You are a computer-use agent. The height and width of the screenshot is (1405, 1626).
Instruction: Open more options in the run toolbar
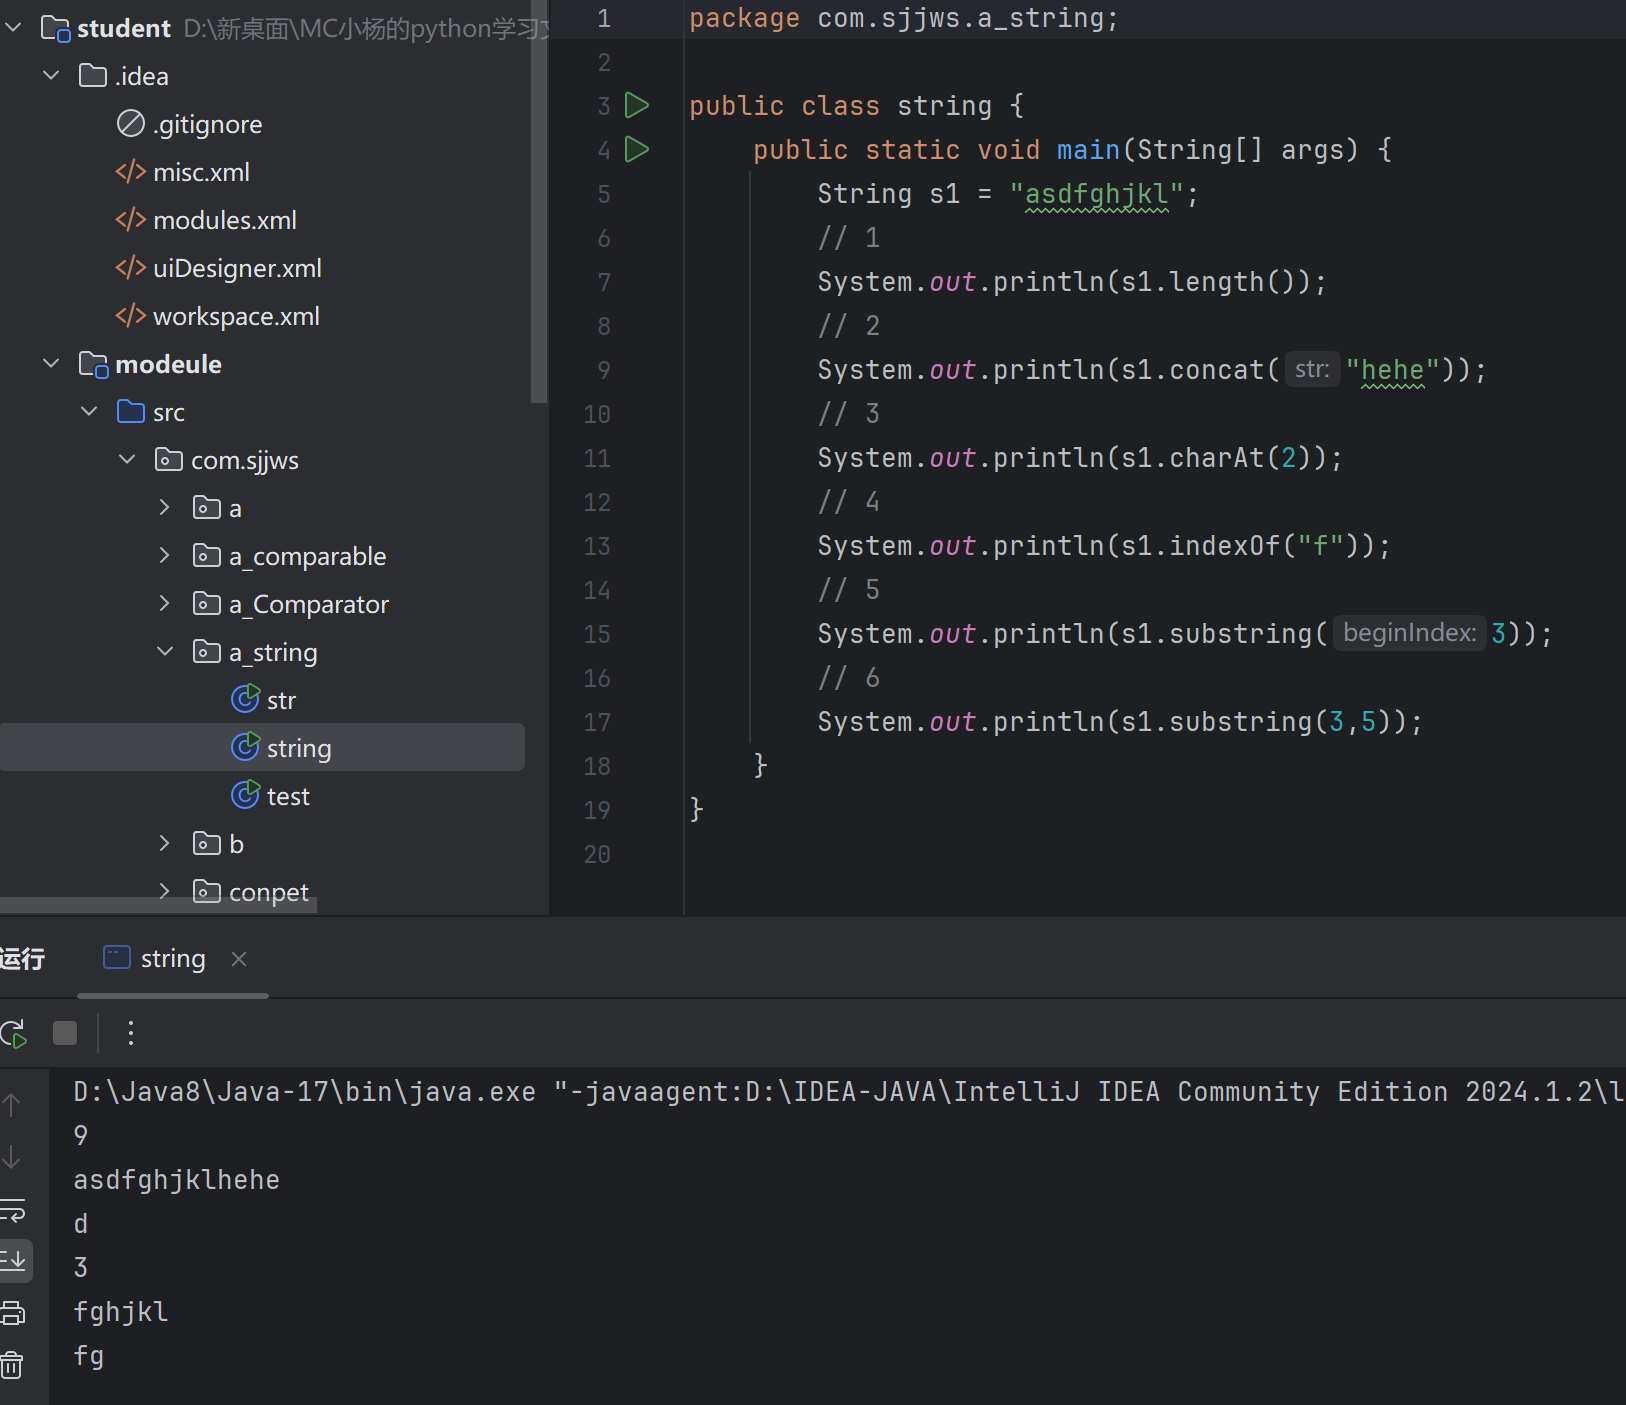tap(130, 1033)
